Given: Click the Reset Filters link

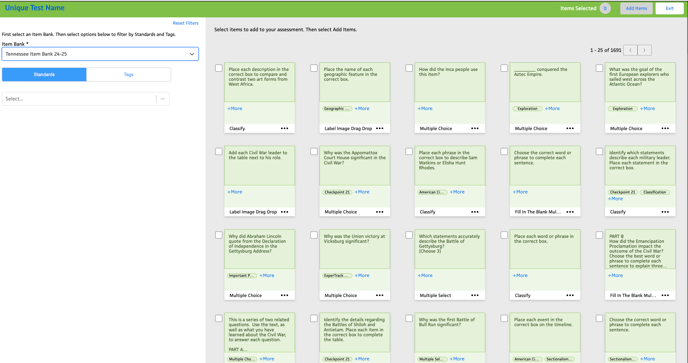Looking at the screenshot, I should click(186, 23).
